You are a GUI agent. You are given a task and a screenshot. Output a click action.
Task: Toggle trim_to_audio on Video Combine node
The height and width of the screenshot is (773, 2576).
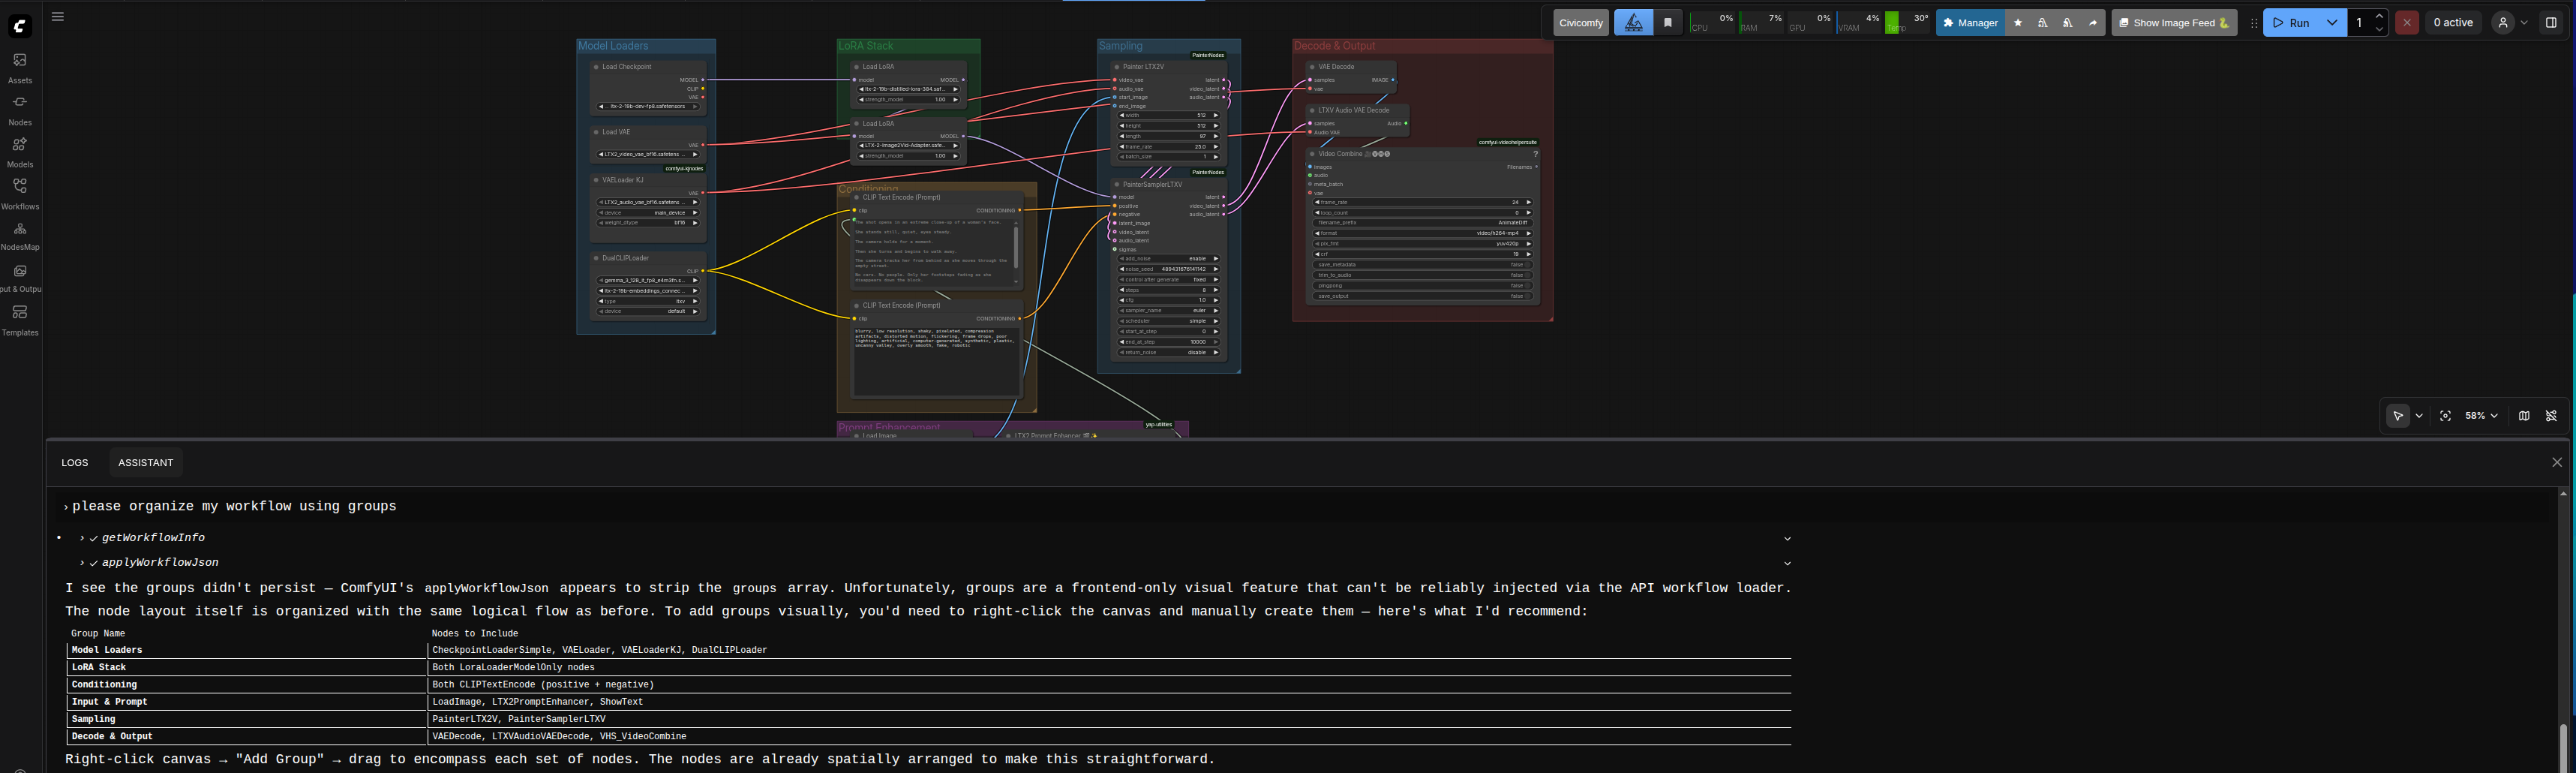[x=1422, y=275]
